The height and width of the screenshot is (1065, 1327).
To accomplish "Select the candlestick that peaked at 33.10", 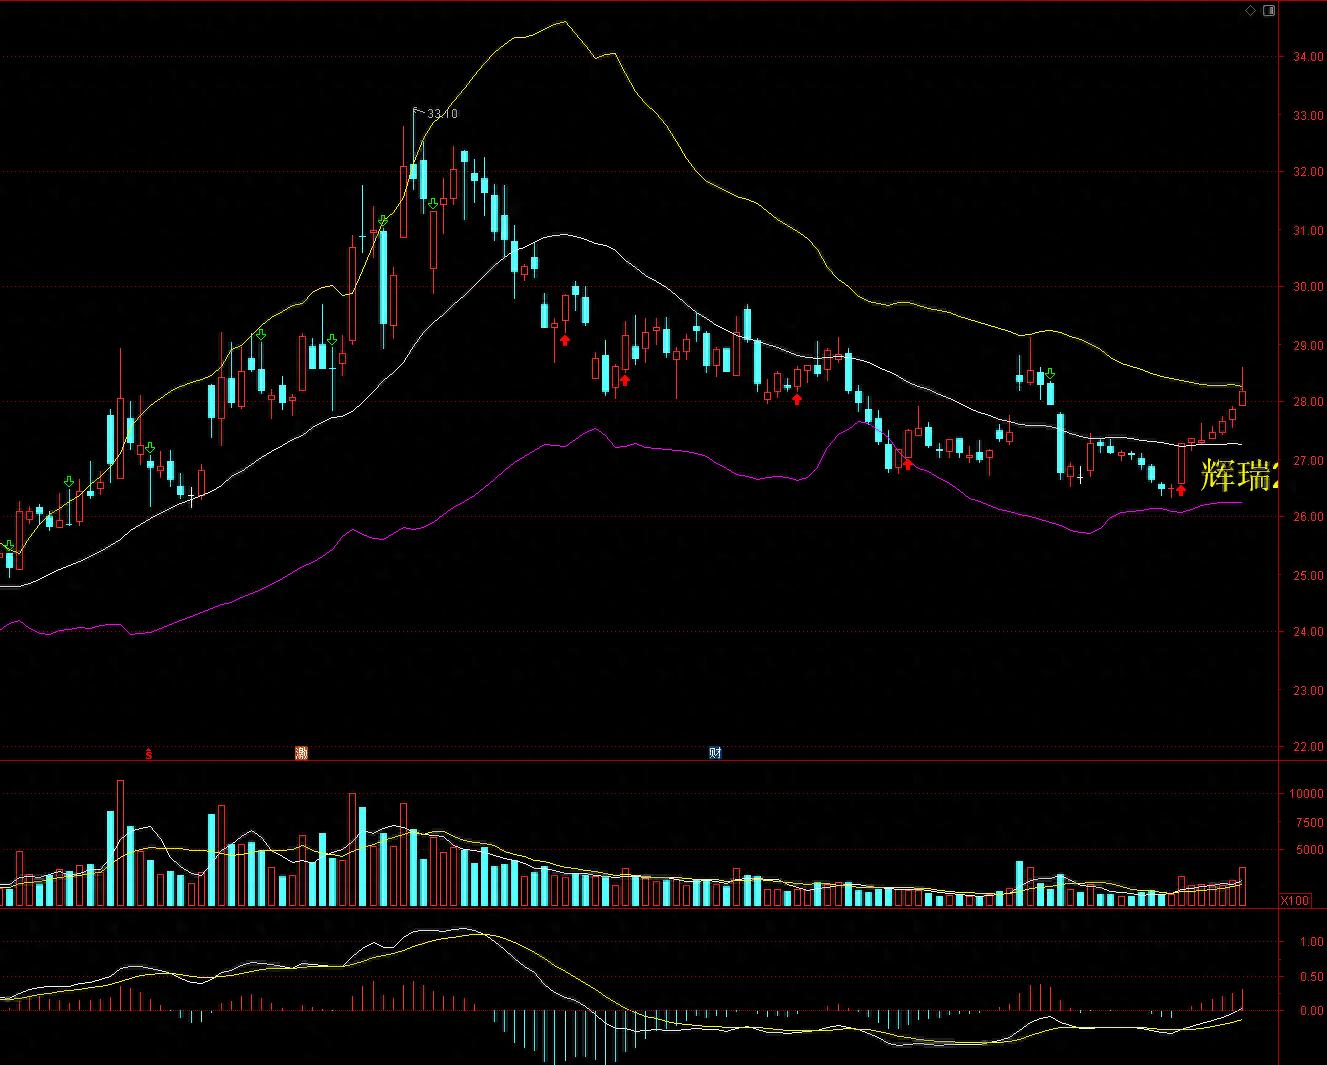I will click(x=412, y=171).
